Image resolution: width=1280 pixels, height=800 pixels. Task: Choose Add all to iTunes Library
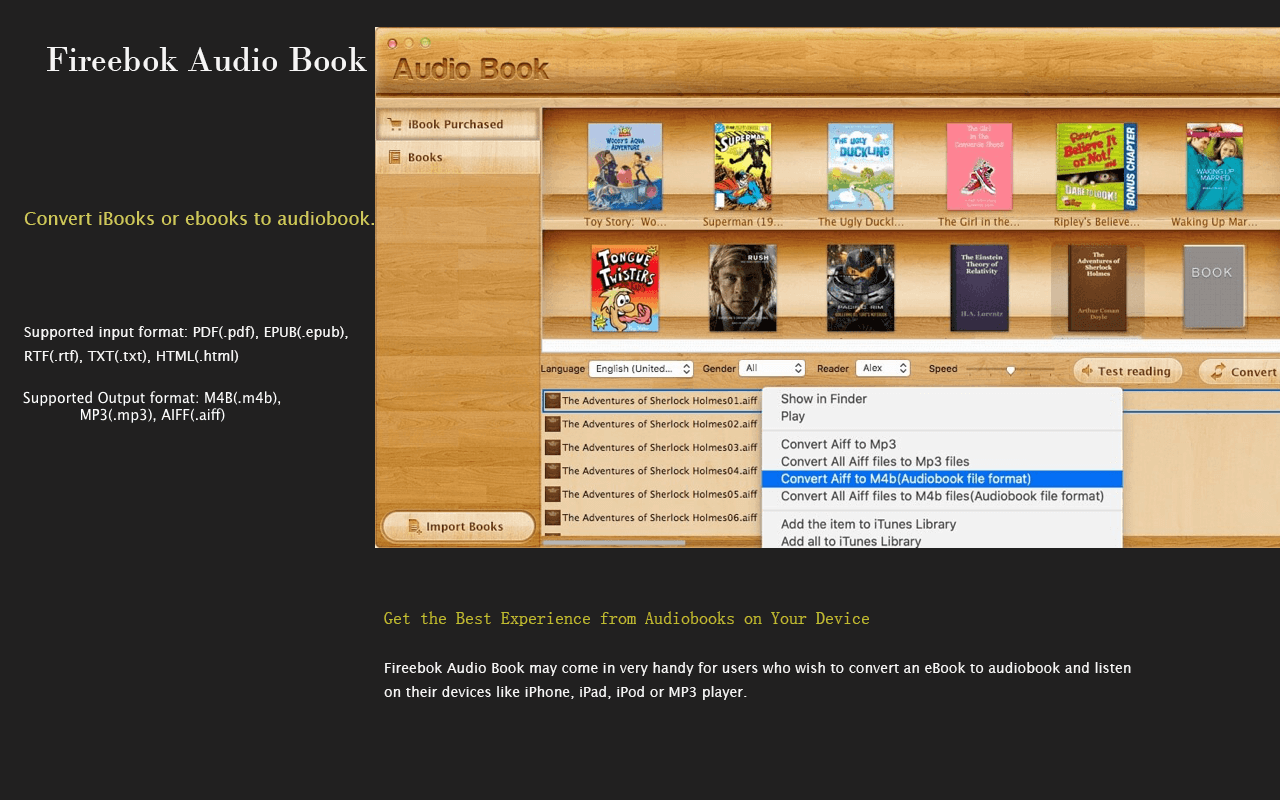(942, 541)
